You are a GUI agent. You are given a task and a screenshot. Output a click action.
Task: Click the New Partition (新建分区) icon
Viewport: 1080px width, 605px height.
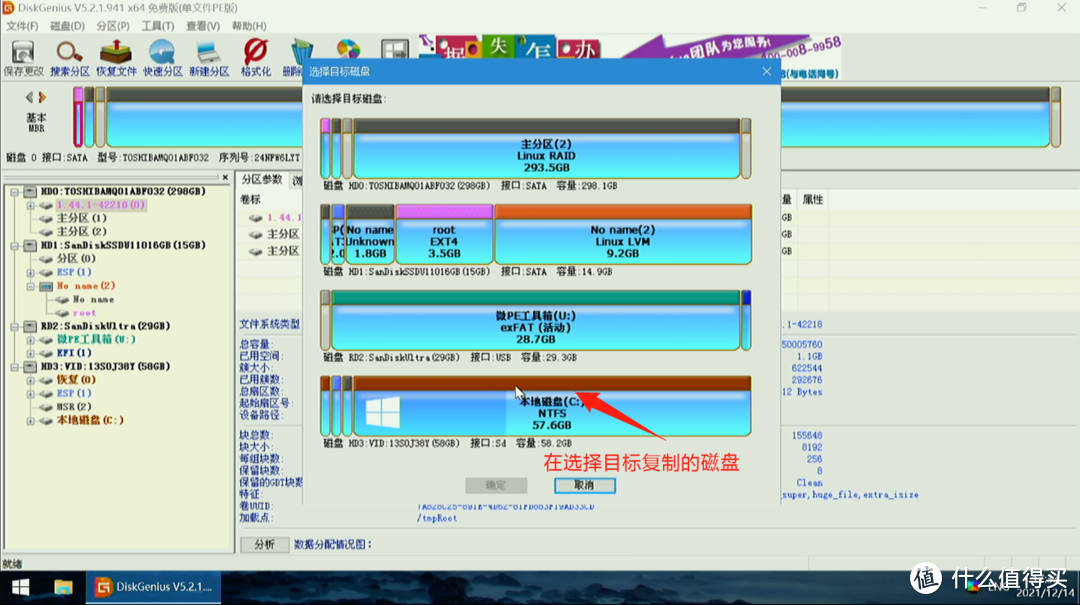click(x=209, y=58)
